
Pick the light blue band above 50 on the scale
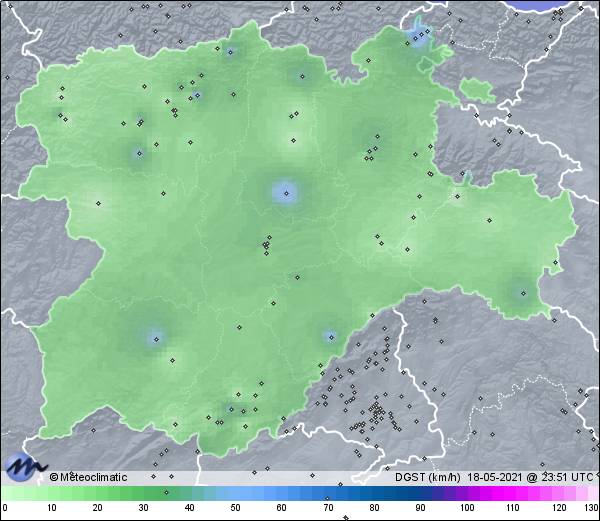coord(235,493)
